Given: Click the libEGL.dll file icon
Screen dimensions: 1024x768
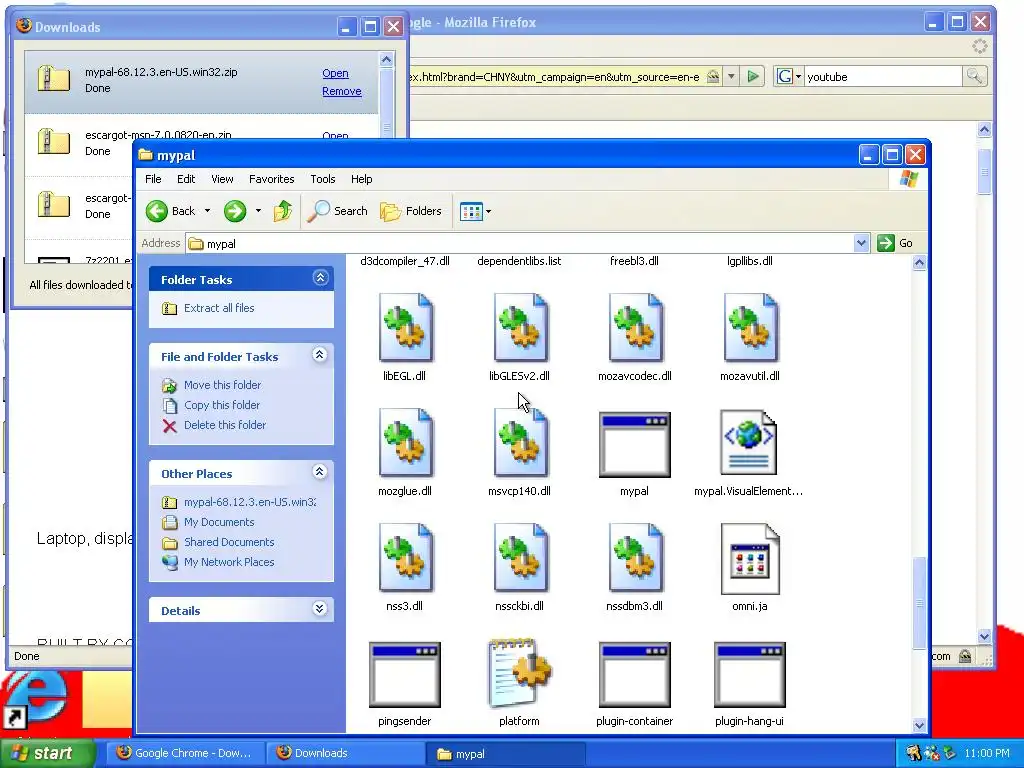Looking at the screenshot, I should point(405,328).
